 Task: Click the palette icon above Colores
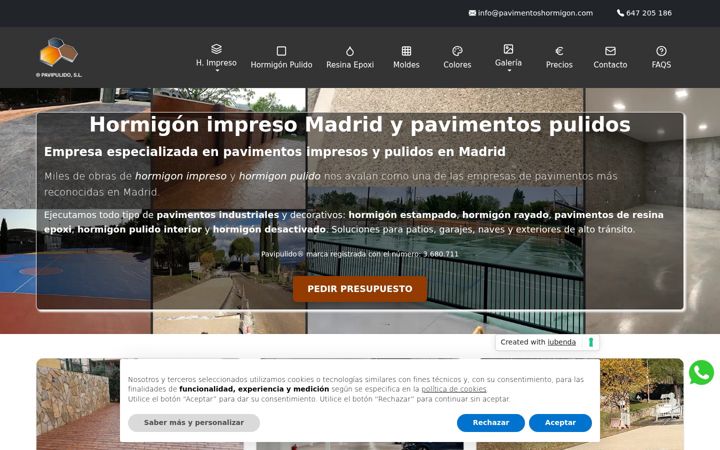click(x=457, y=51)
